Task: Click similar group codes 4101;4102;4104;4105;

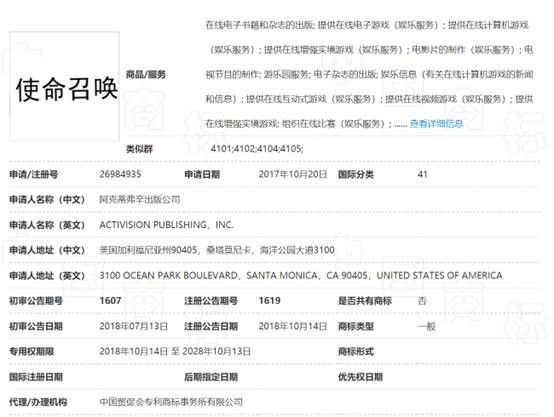Action: click(x=257, y=149)
